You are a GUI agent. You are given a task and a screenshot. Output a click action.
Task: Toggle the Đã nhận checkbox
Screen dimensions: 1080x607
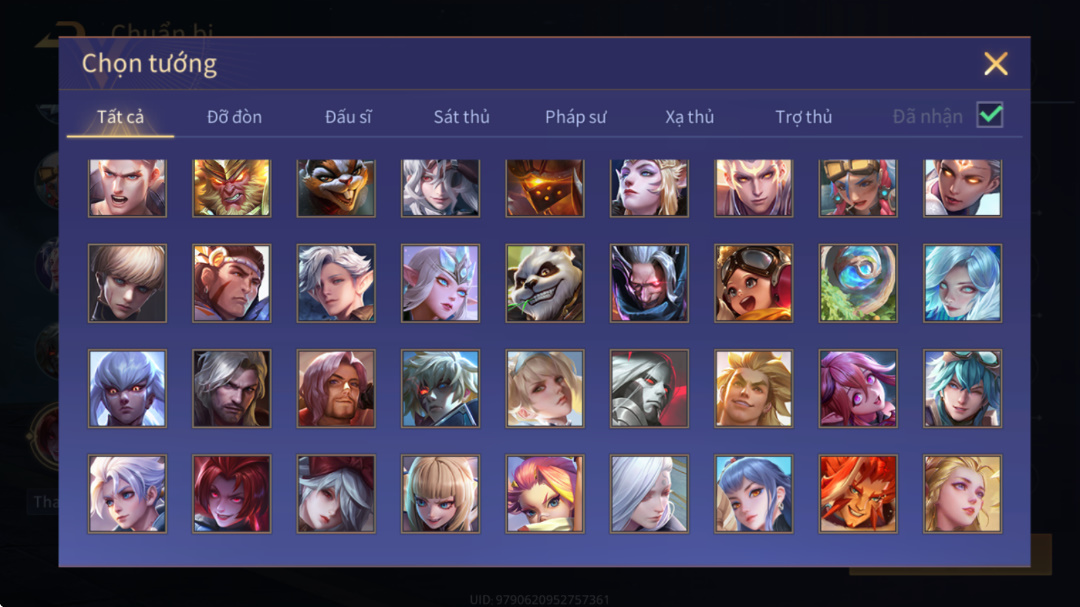click(990, 115)
